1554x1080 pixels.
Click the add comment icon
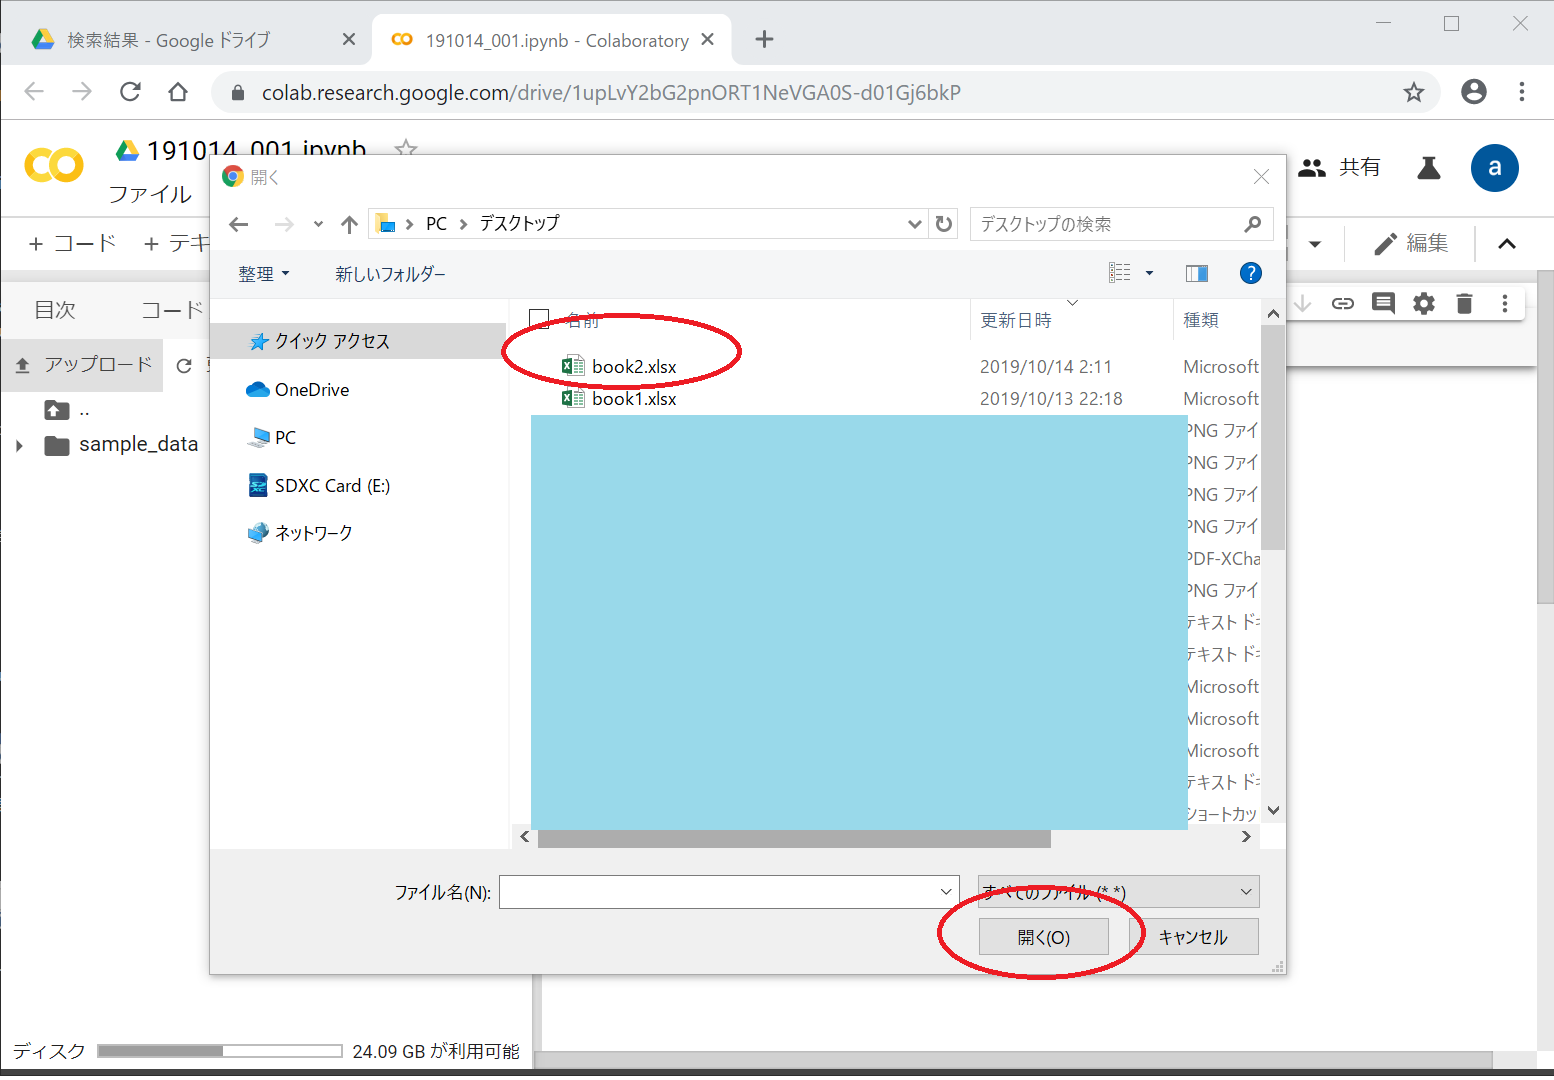pos(1383,304)
